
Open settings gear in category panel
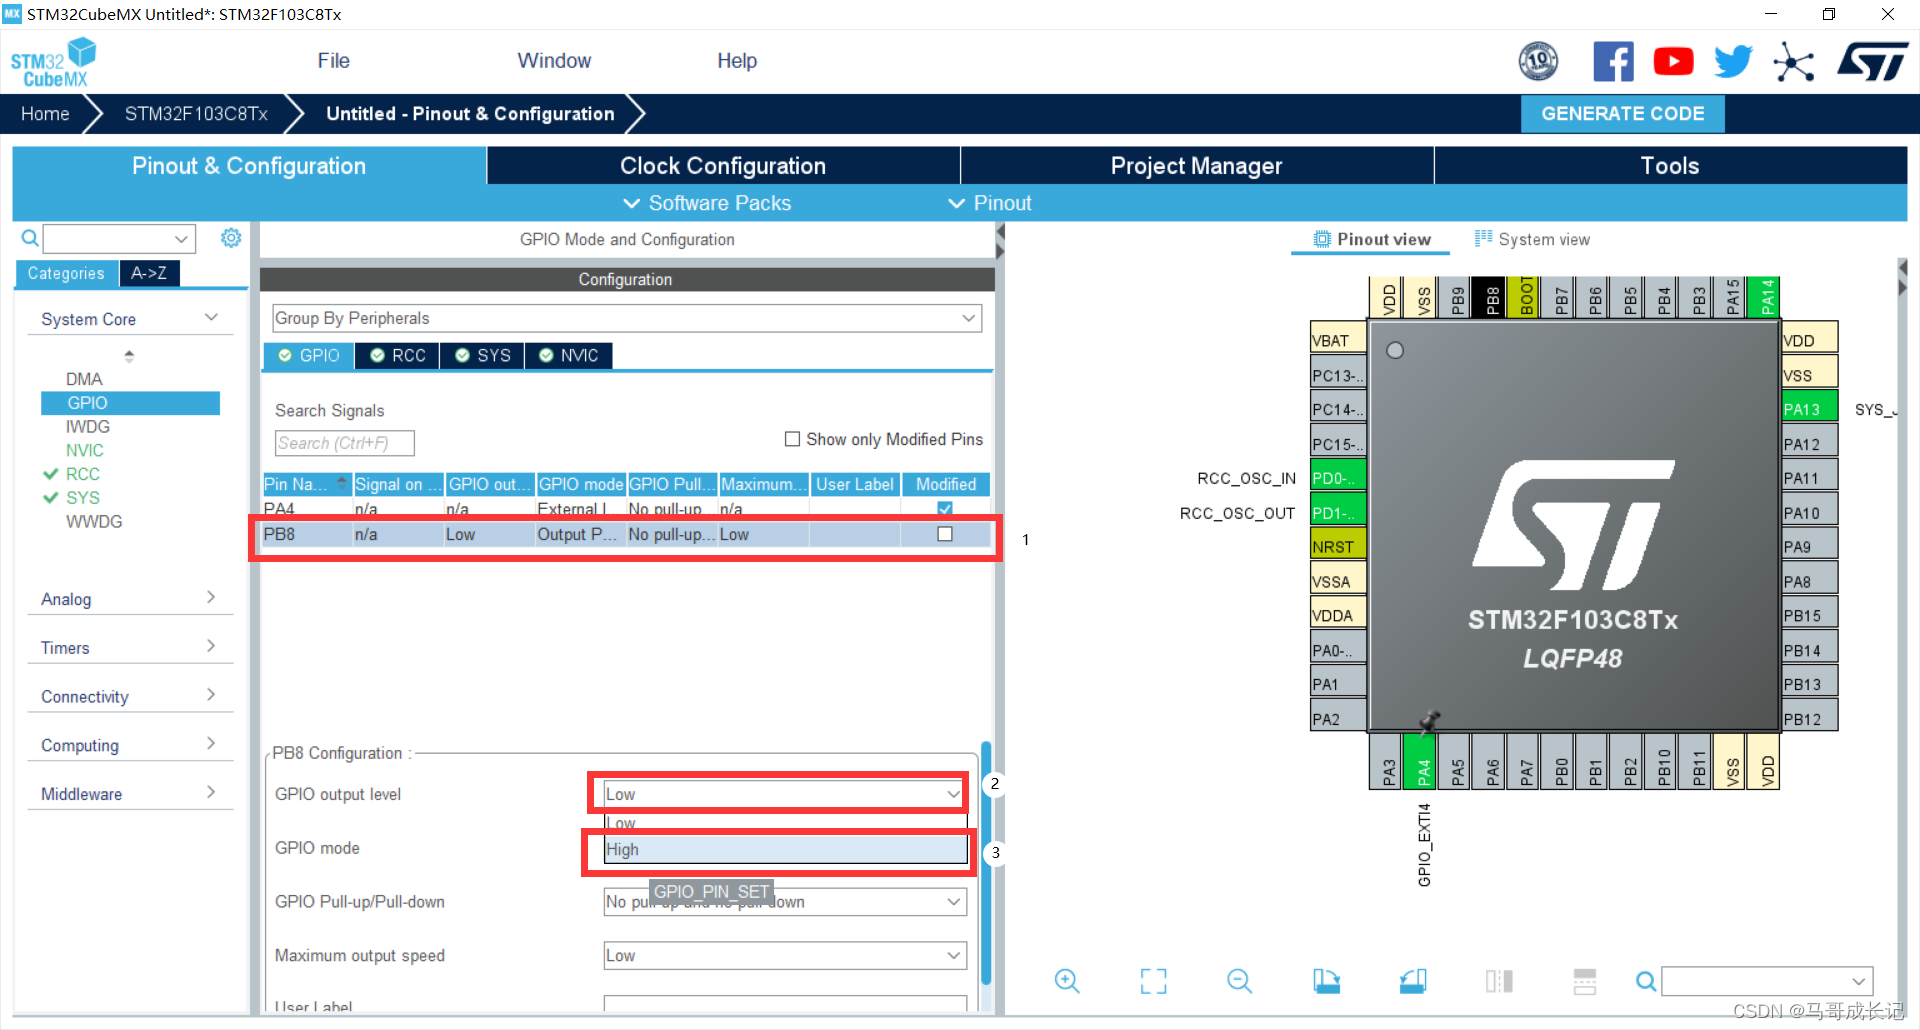(x=231, y=238)
